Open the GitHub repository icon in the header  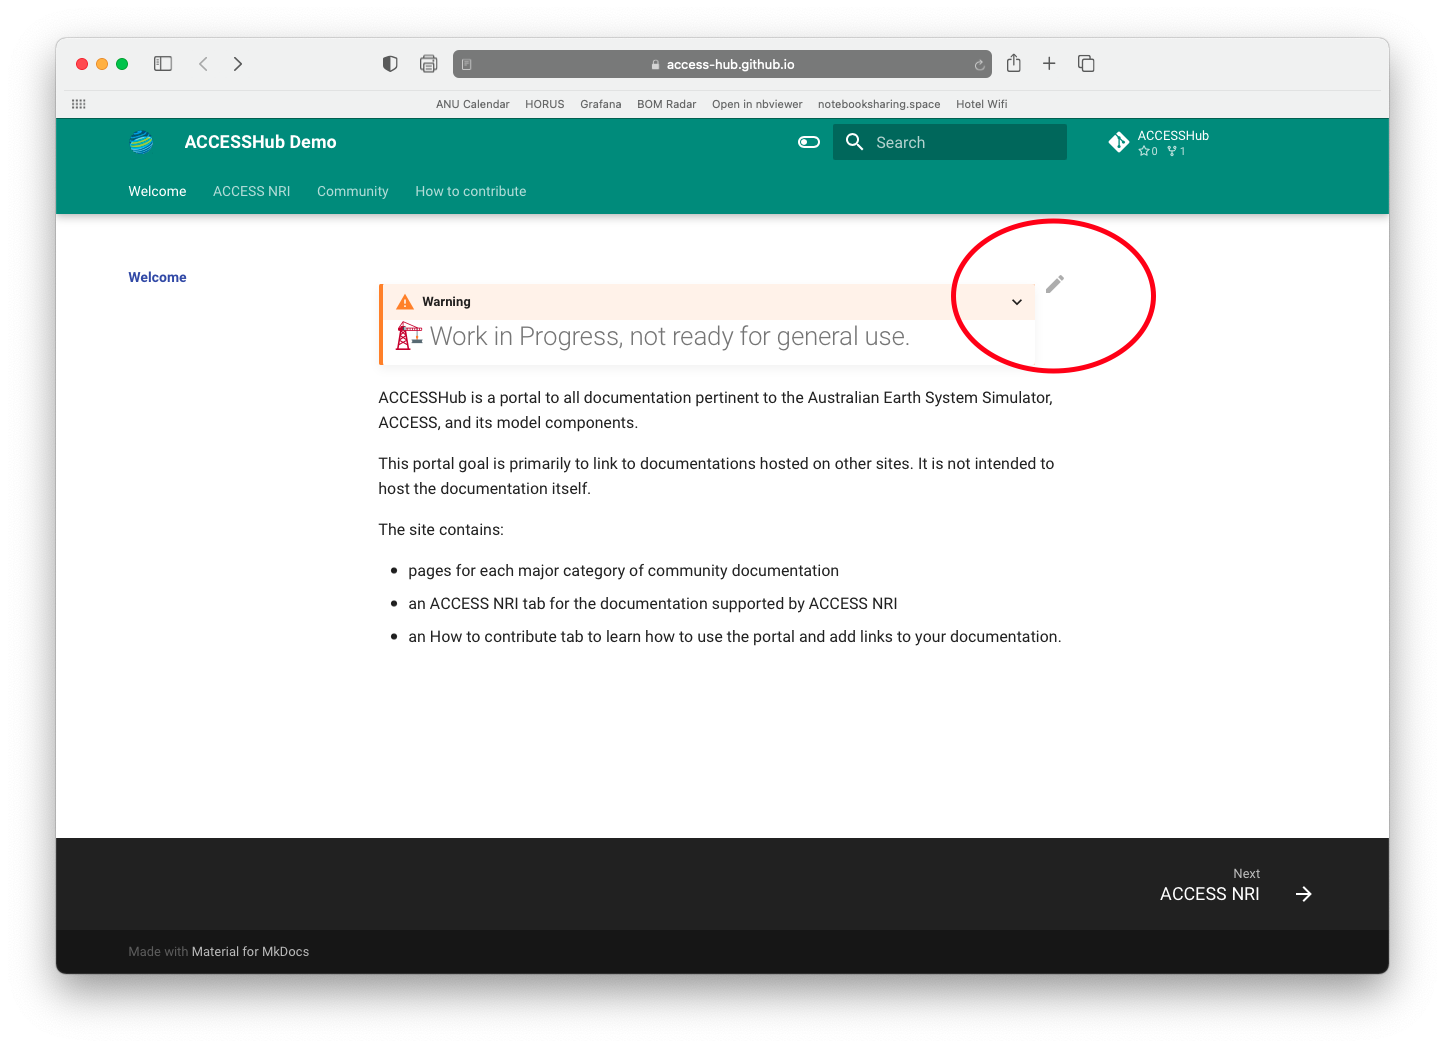[x=1119, y=141]
